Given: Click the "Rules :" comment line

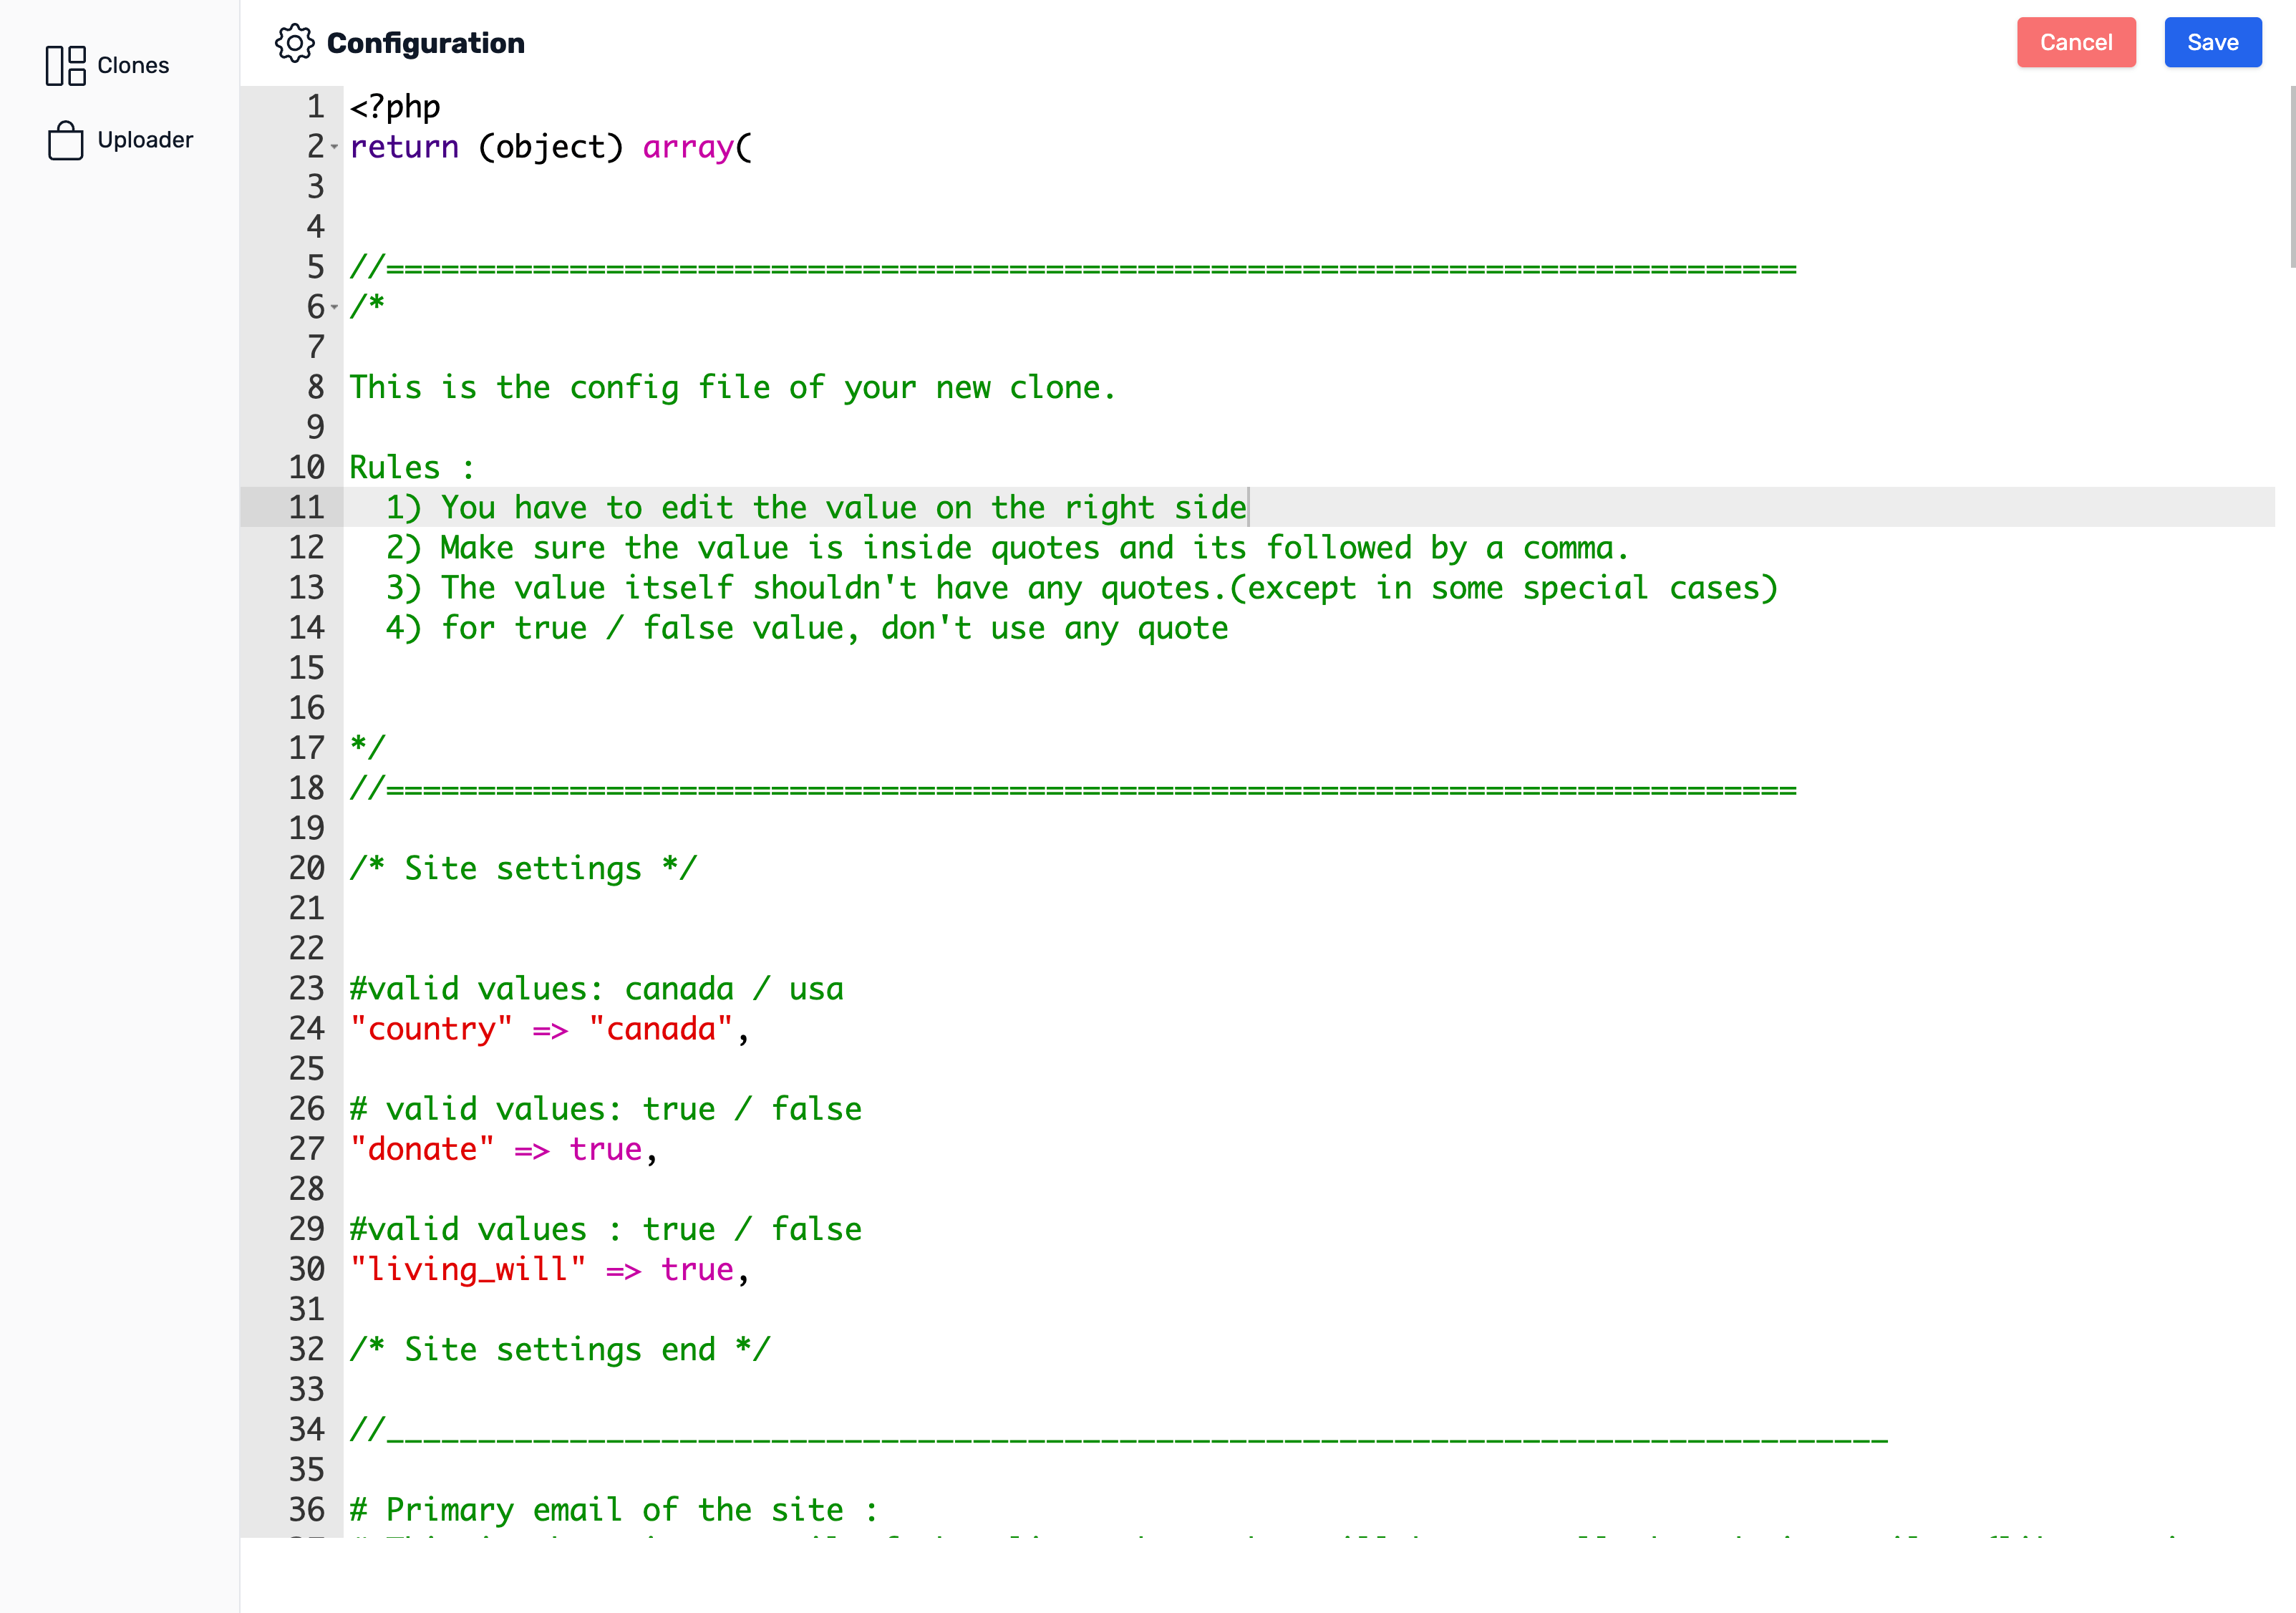Looking at the screenshot, I should tap(412, 467).
